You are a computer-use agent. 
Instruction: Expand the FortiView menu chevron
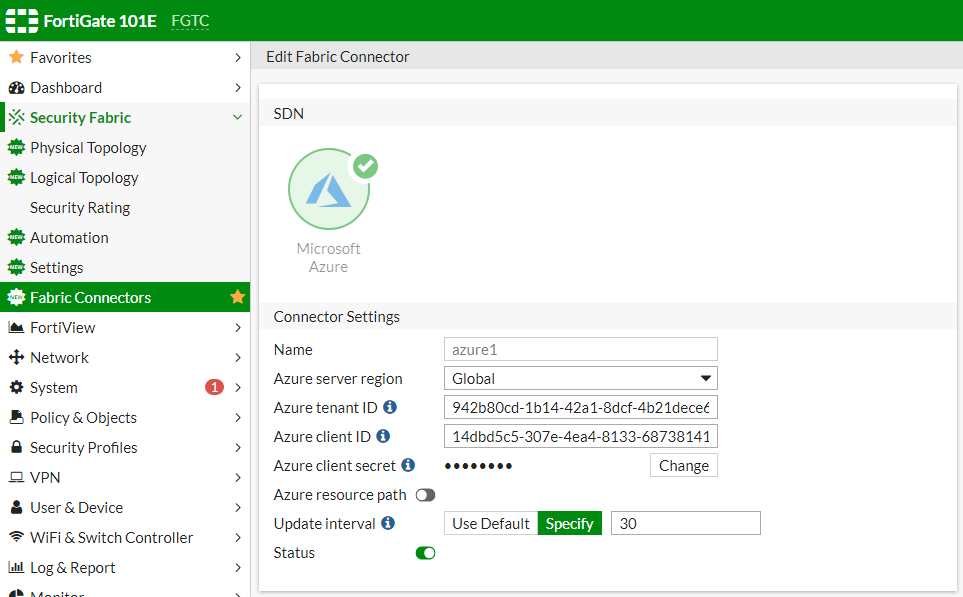(238, 328)
